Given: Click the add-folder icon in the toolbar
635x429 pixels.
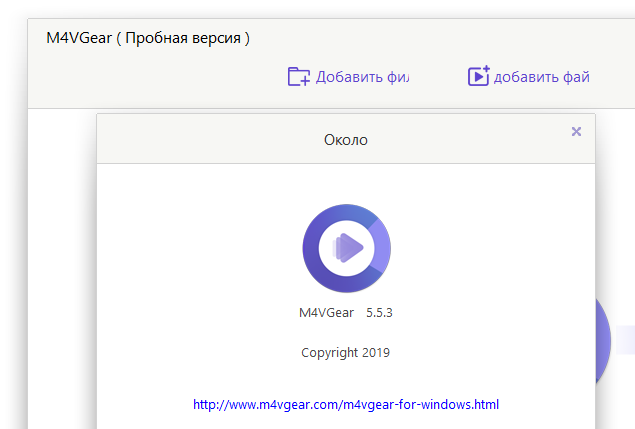Looking at the screenshot, I should click(x=299, y=76).
